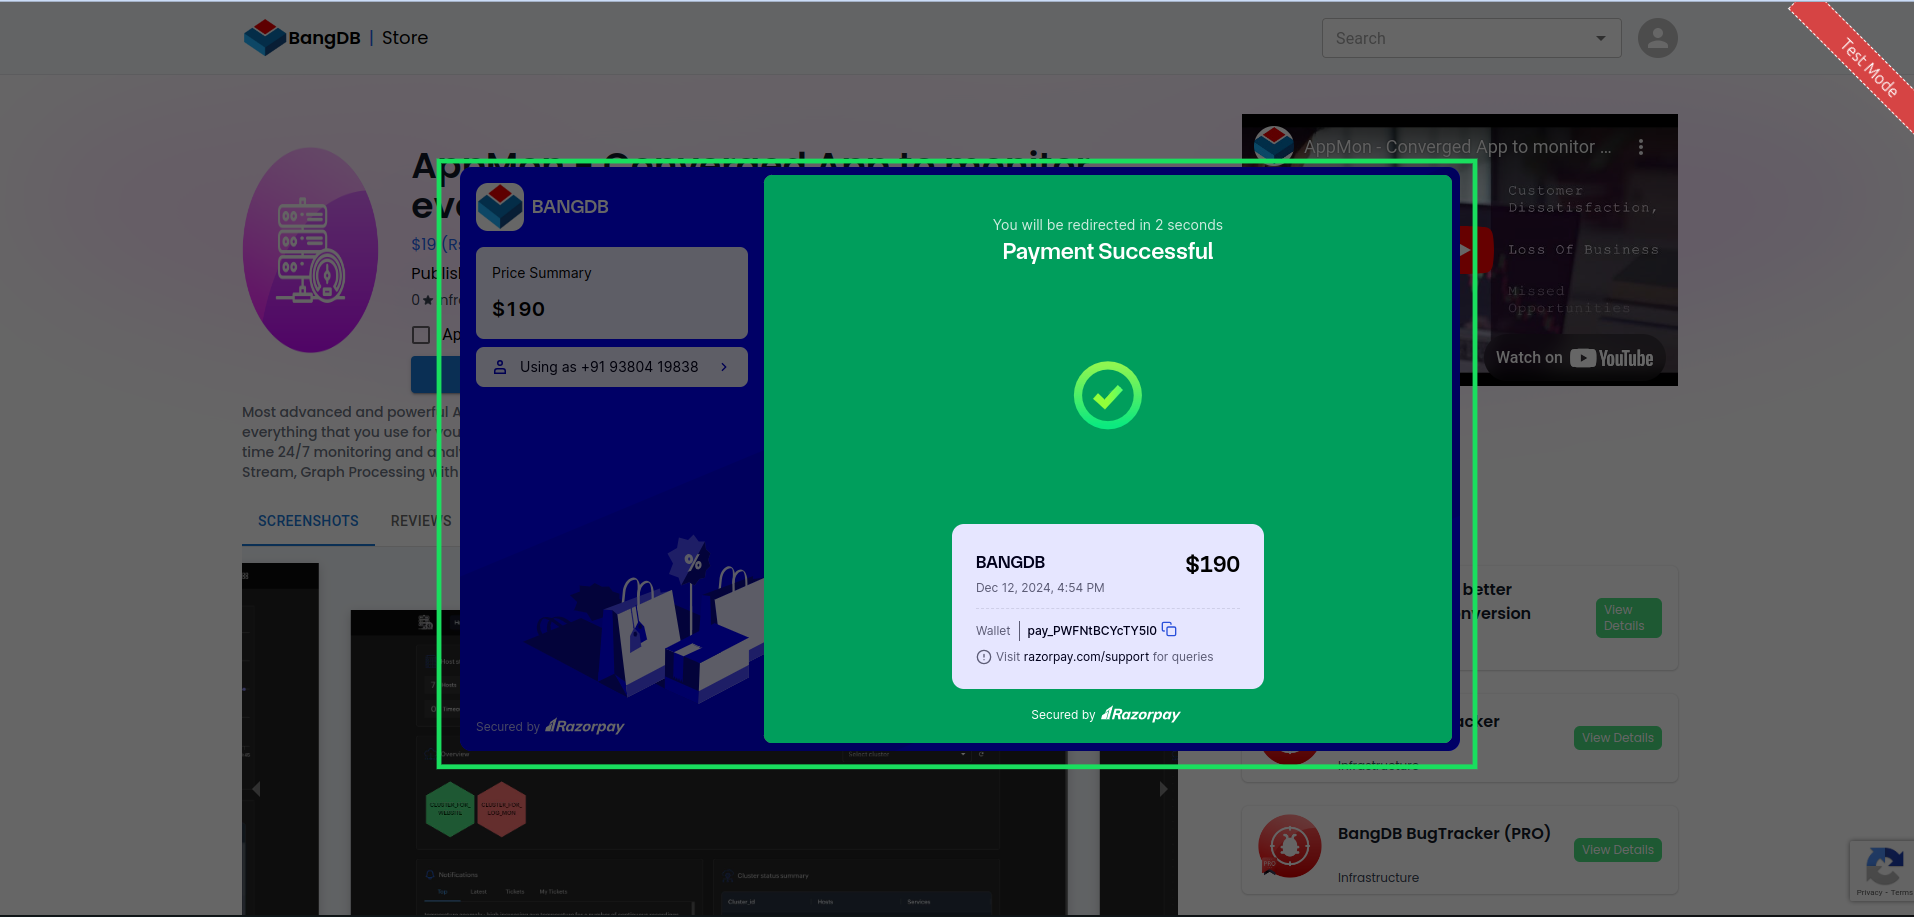Click the BugTracker (PRO) app icon
Viewport: 1914px width, 917px height.
coord(1290,846)
